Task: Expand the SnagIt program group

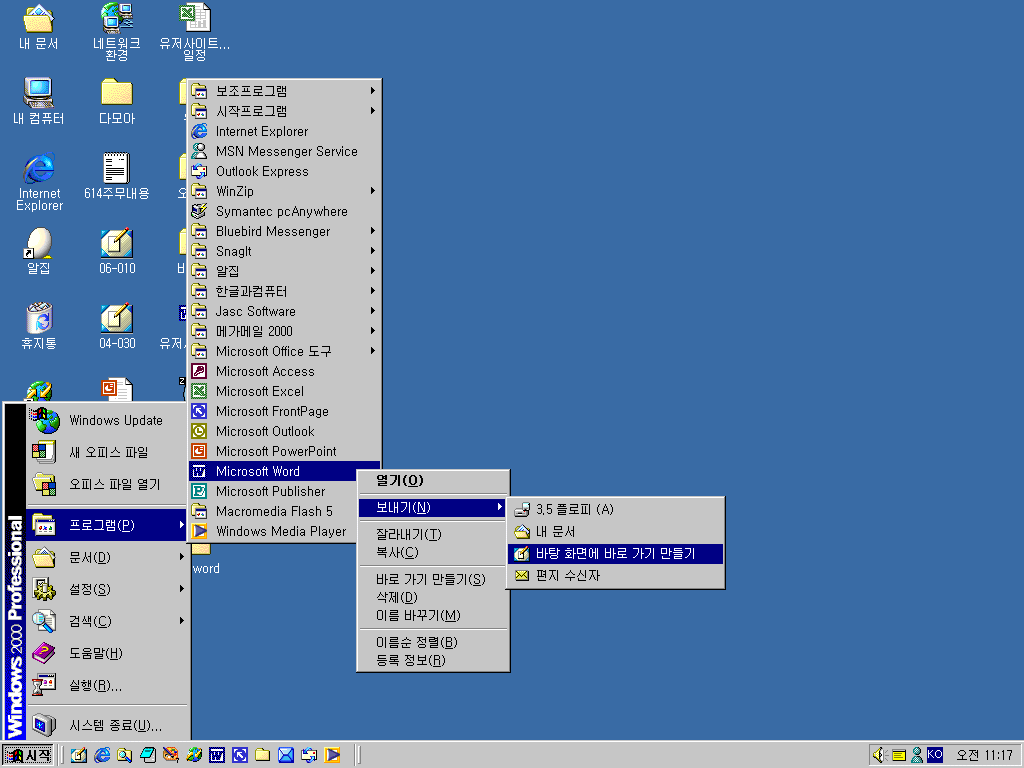Action: pos(284,251)
